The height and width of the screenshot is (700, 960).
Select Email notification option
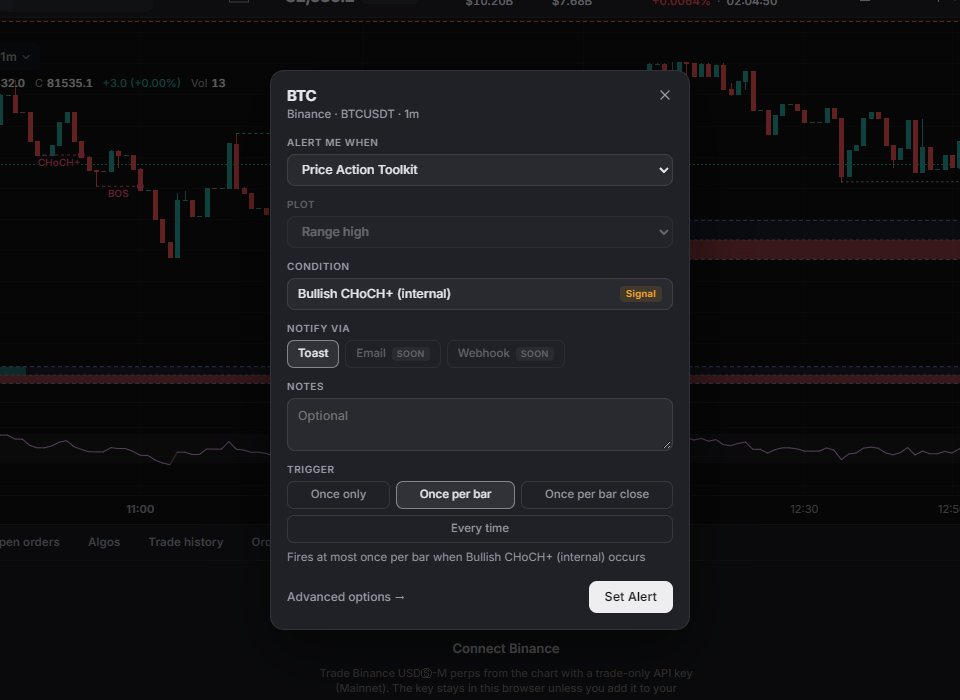(392, 353)
